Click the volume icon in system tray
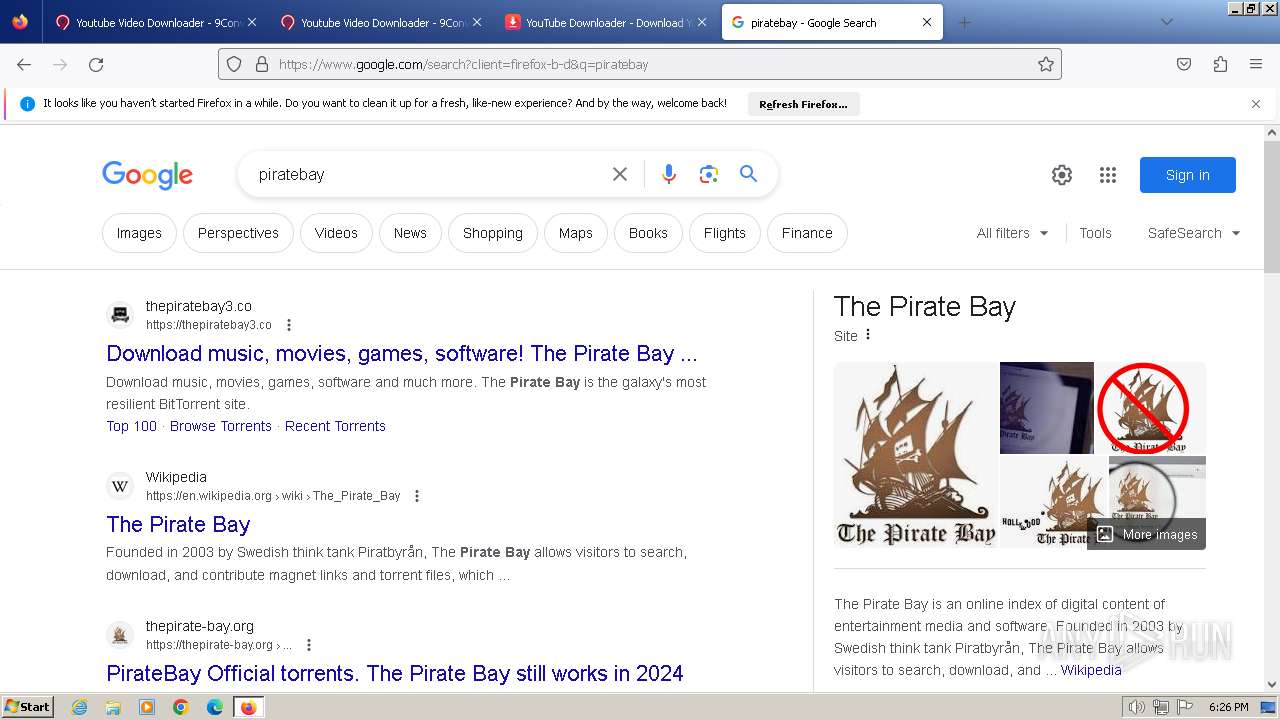Viewport: 1280px width, 720px height. tap(1137, 707)
